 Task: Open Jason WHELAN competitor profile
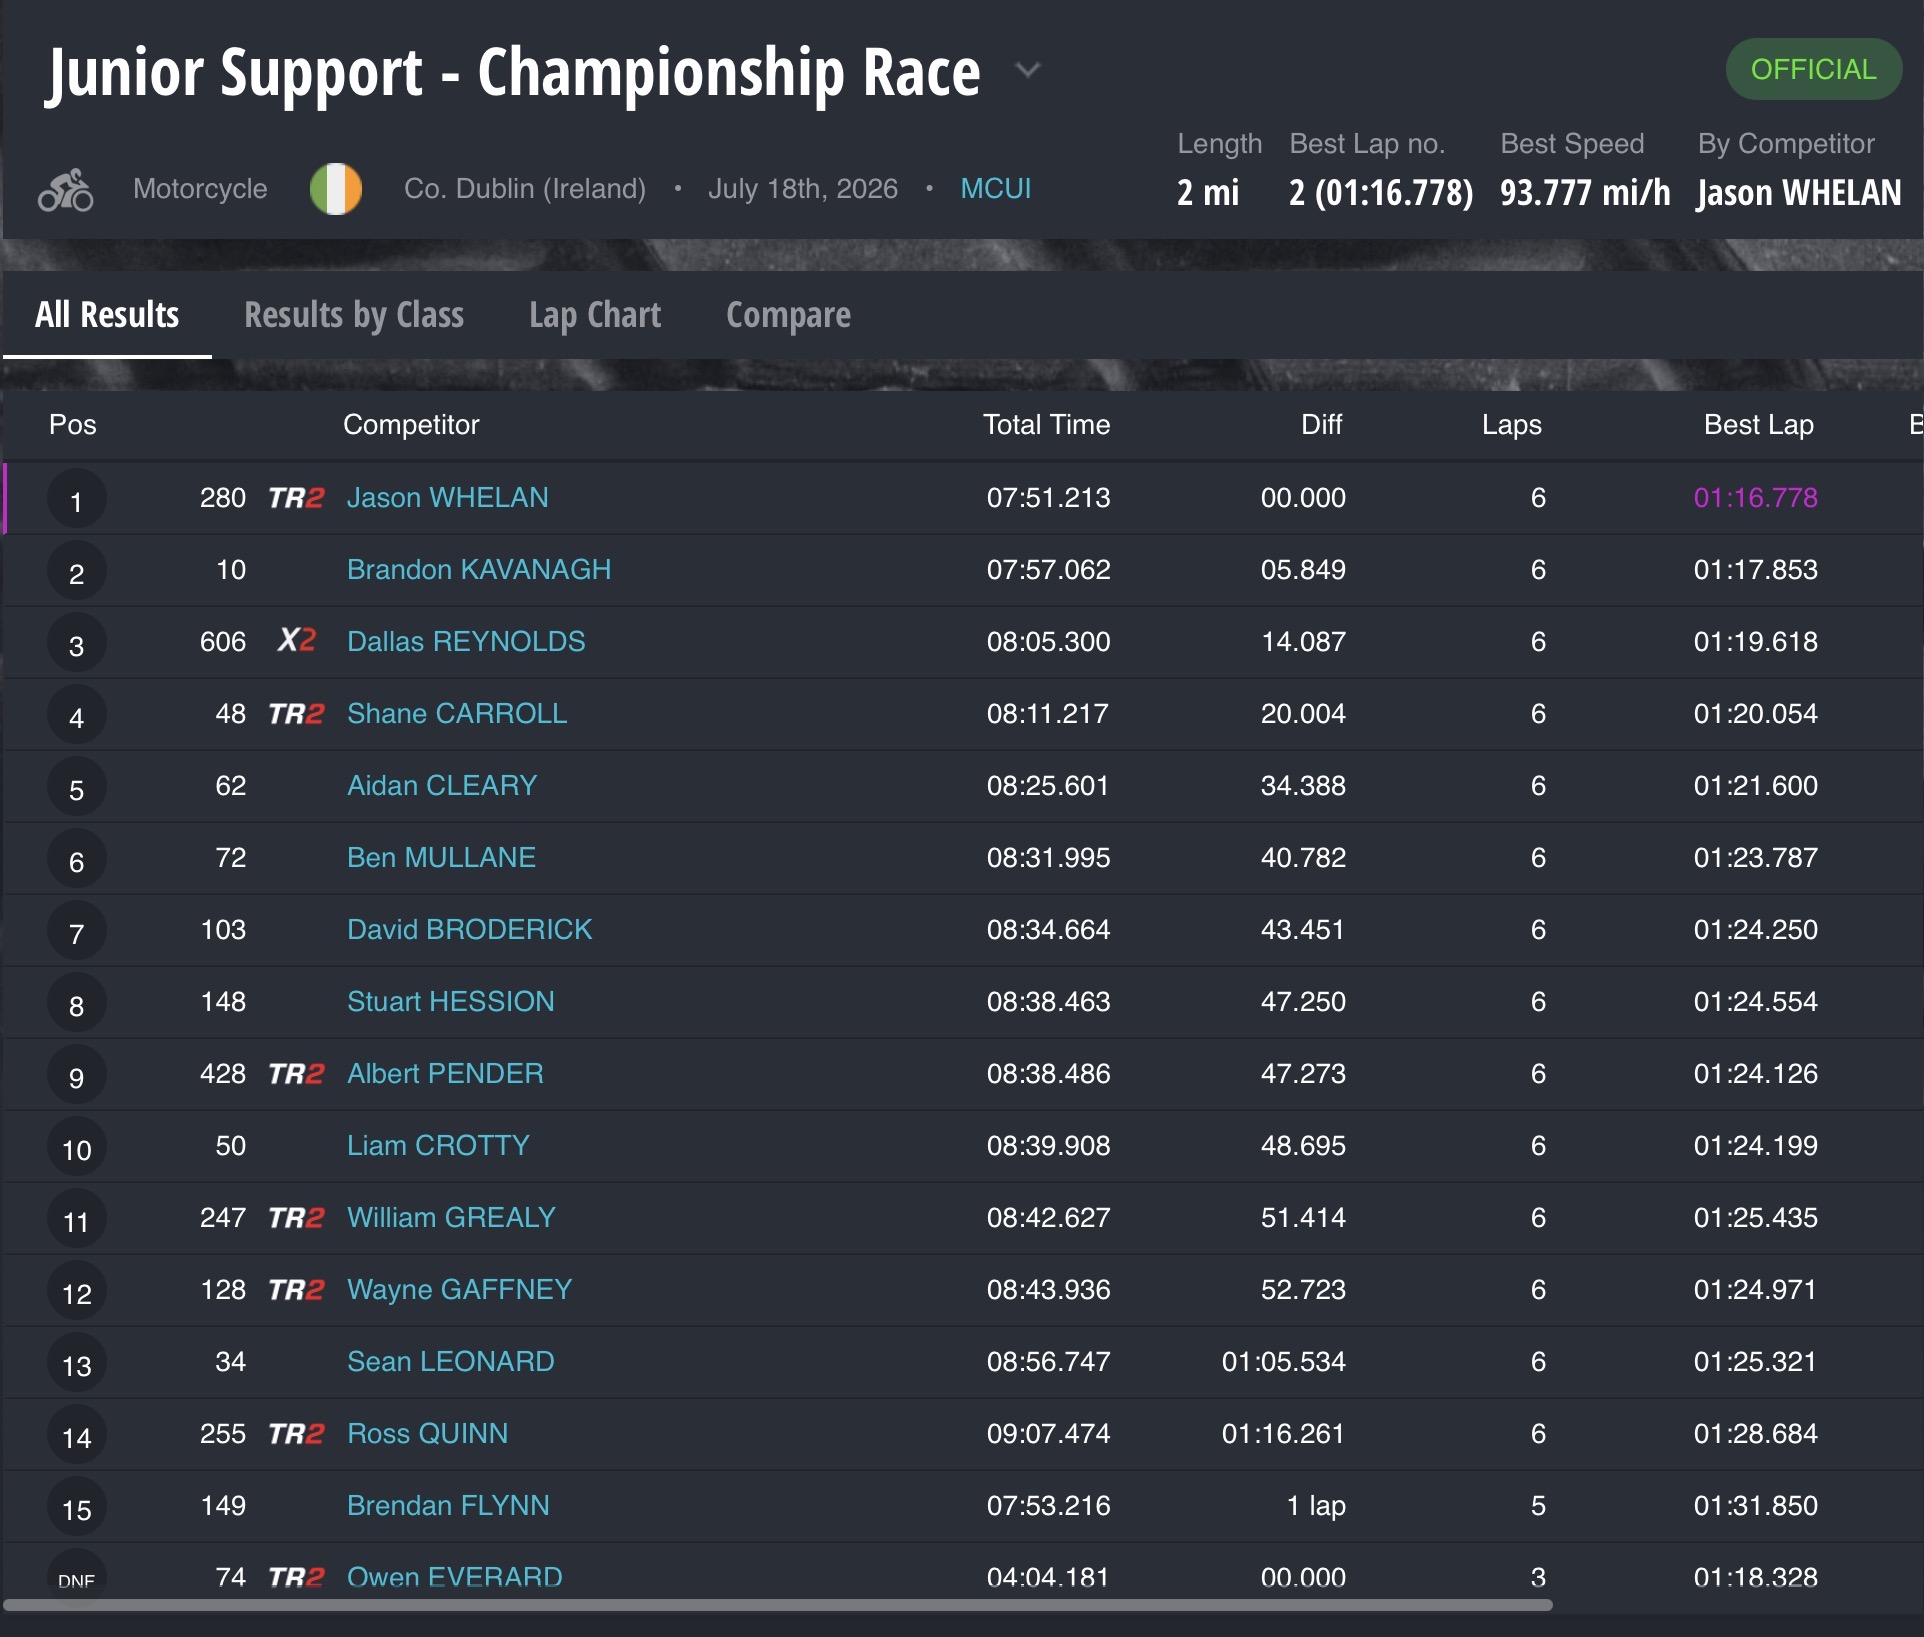click(x=448, y=498)
